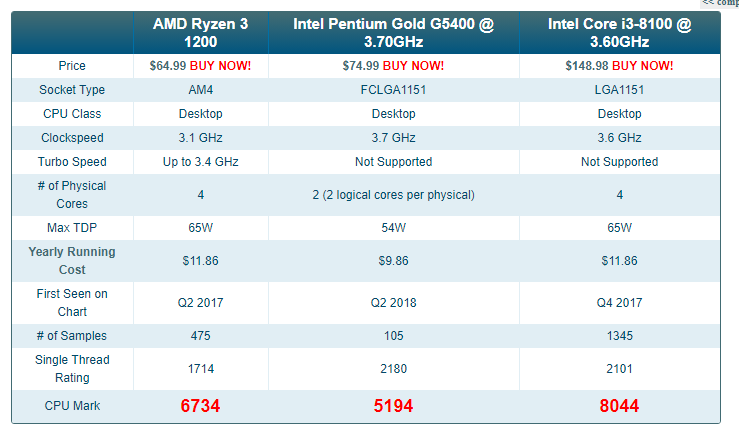This screenshot has height=441, width=739.
Task: Click the Max TDP row label
Action: pyautogui.click(x=72, y=227)
